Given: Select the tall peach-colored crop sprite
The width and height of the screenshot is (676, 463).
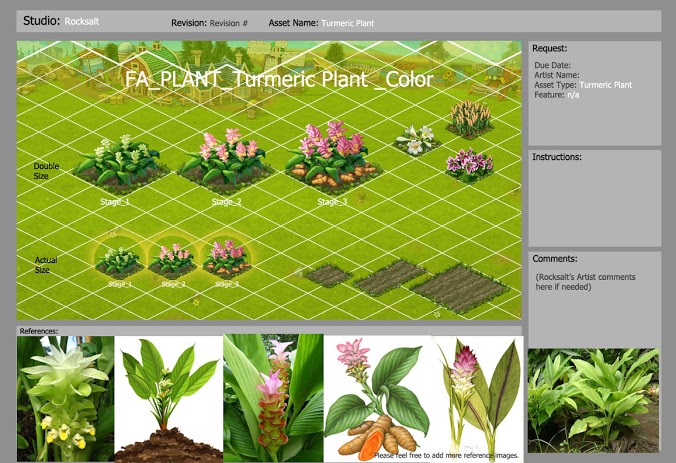Looking at the screenshot, I should pos(468,117).
